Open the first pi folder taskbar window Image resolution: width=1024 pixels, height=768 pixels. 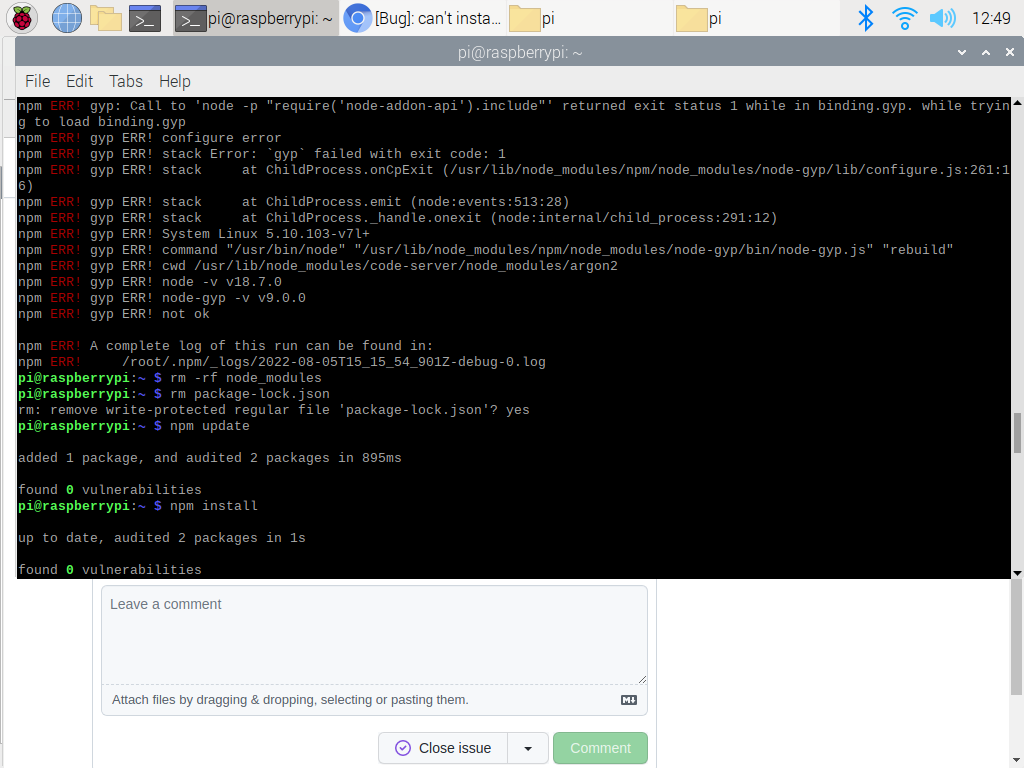tap(590, 18)
